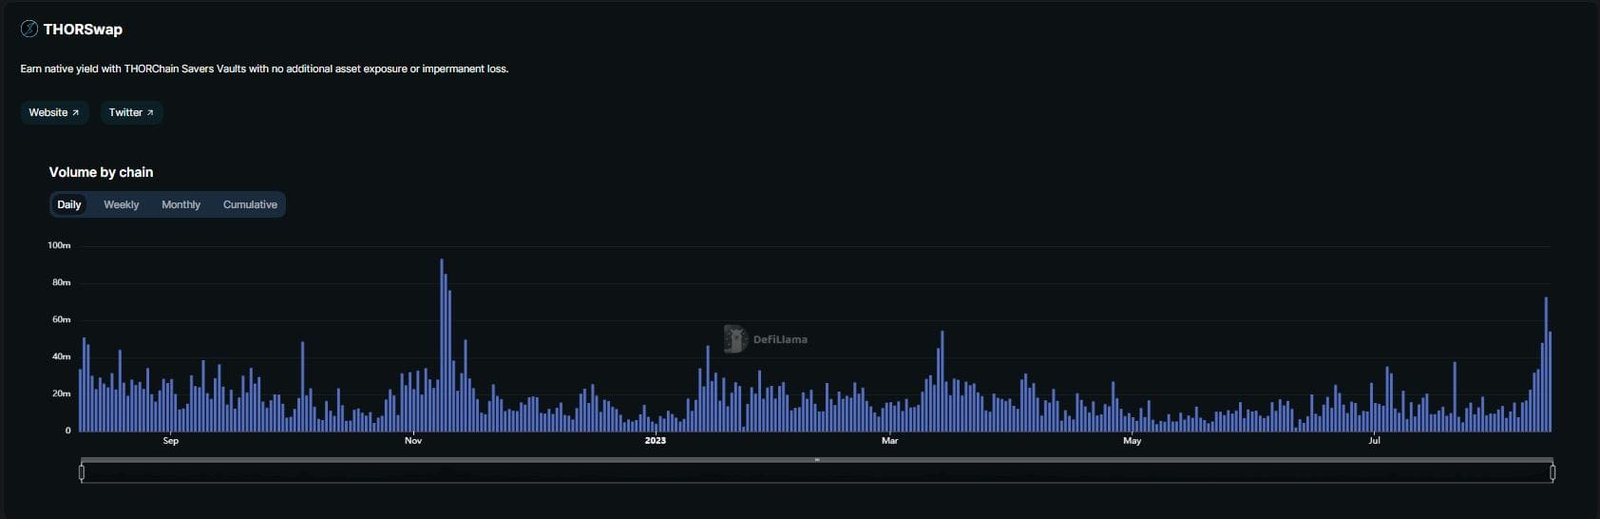Select the Daily volume tab
Viewport: 1600px width, 519px height.
pos(69,205)
